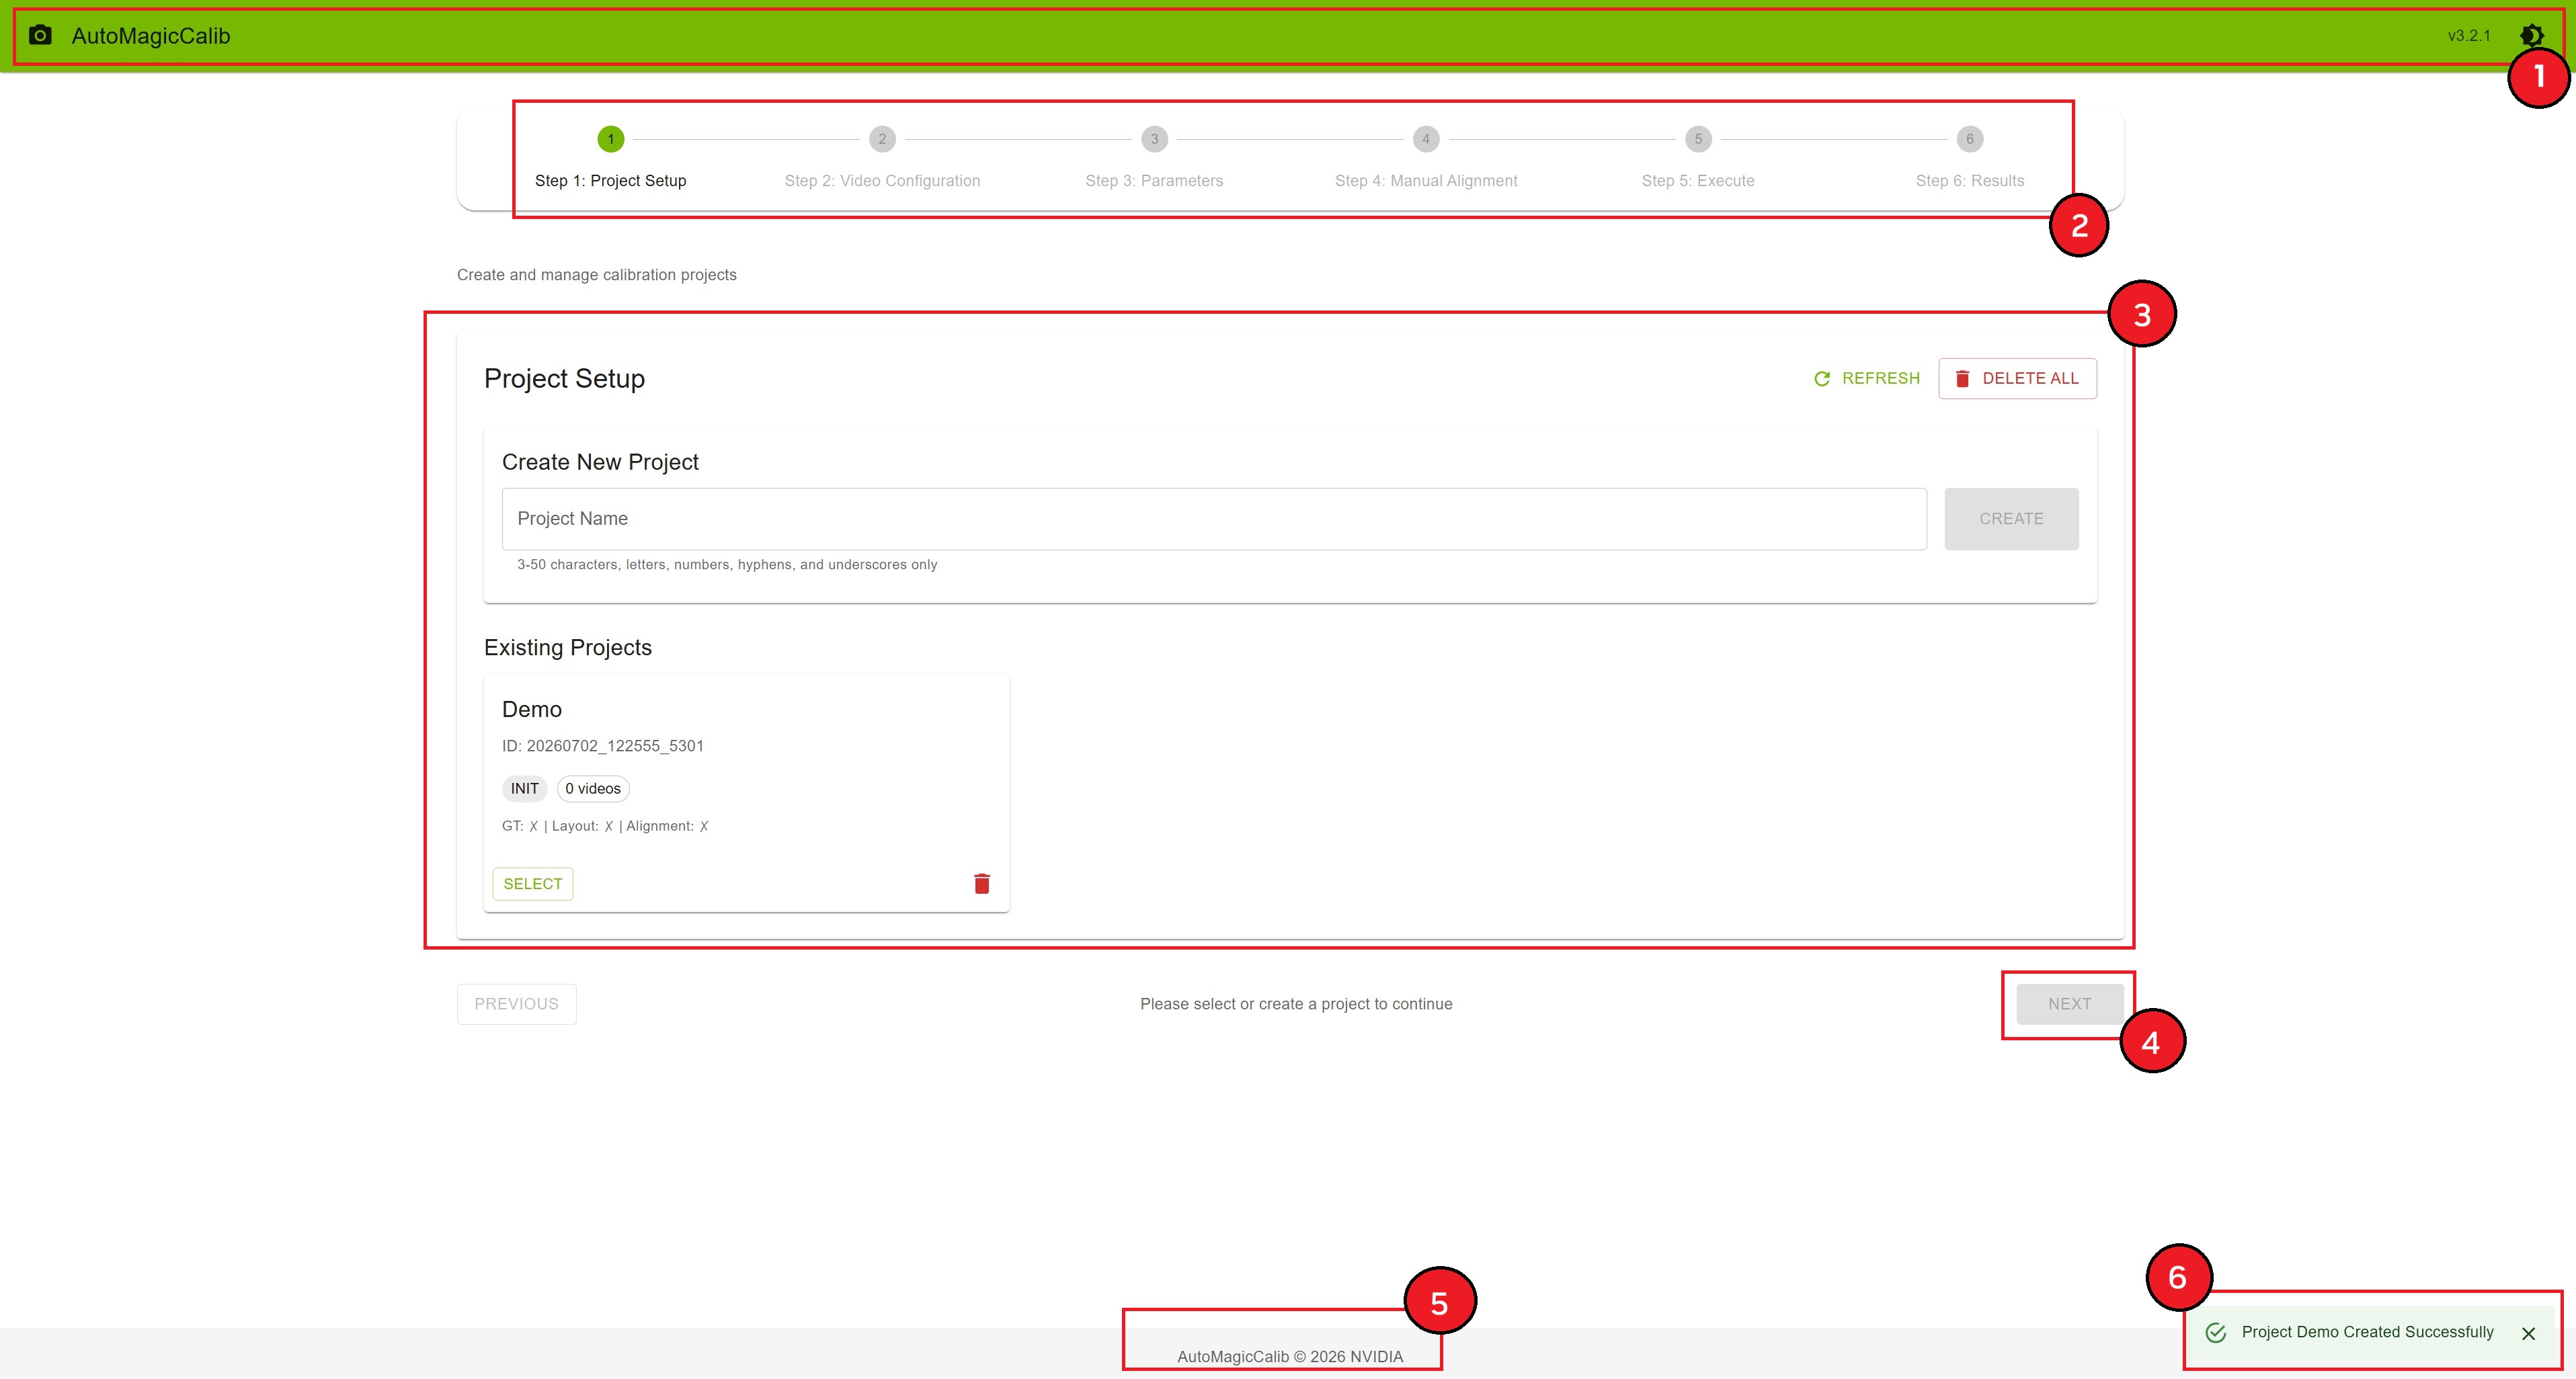Click the step 1 green circle
This screenshot has width=2576, height=1379.
[x=611, y=139]
